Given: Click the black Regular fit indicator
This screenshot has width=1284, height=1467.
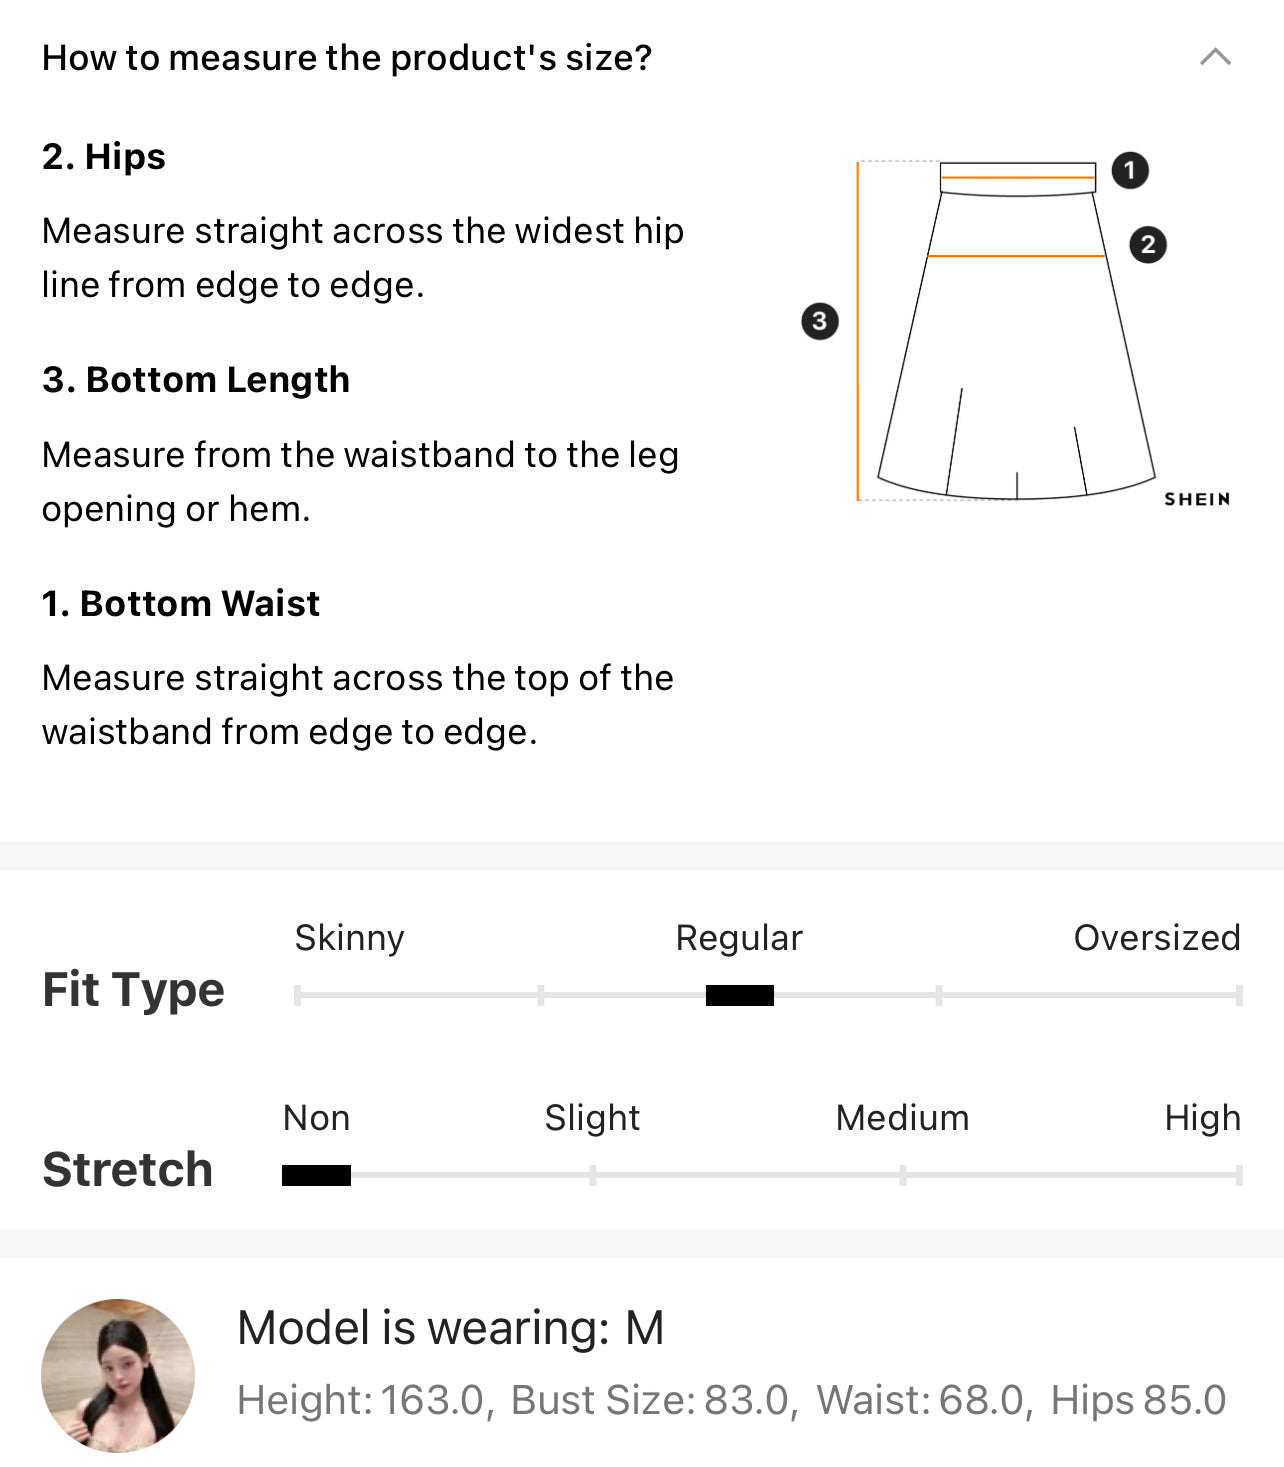Looking at the screenshot, I should click(x=740, y=995).
